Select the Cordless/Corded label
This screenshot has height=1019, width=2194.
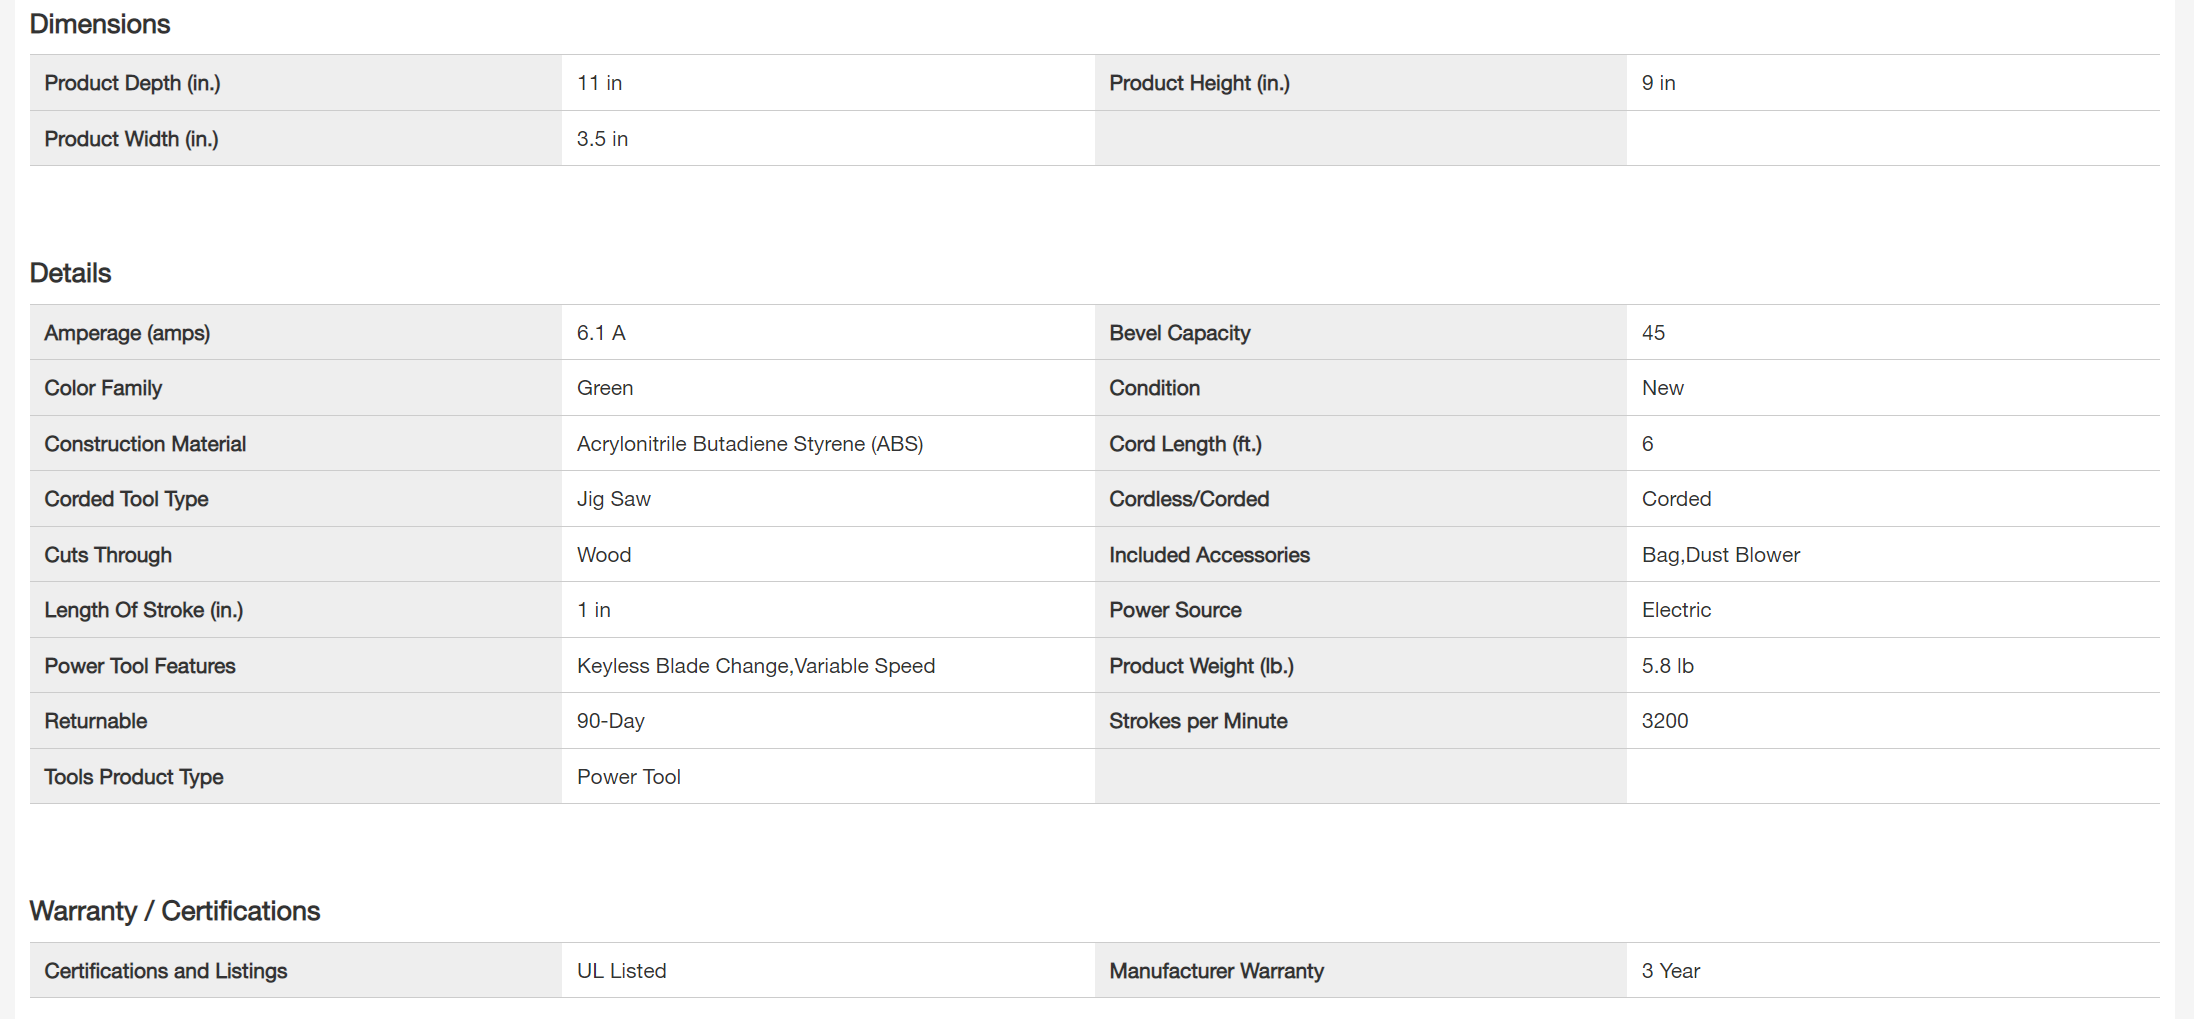click(x=1188, y=499)
